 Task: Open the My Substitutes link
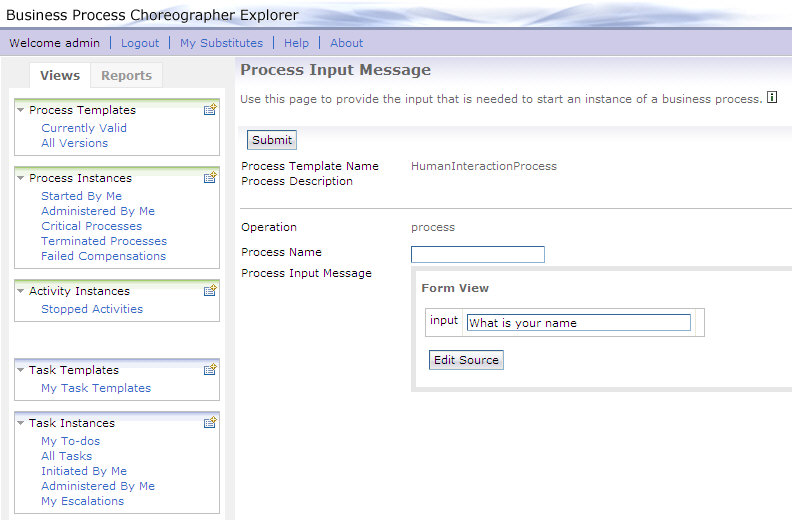(x=221, y=43)
